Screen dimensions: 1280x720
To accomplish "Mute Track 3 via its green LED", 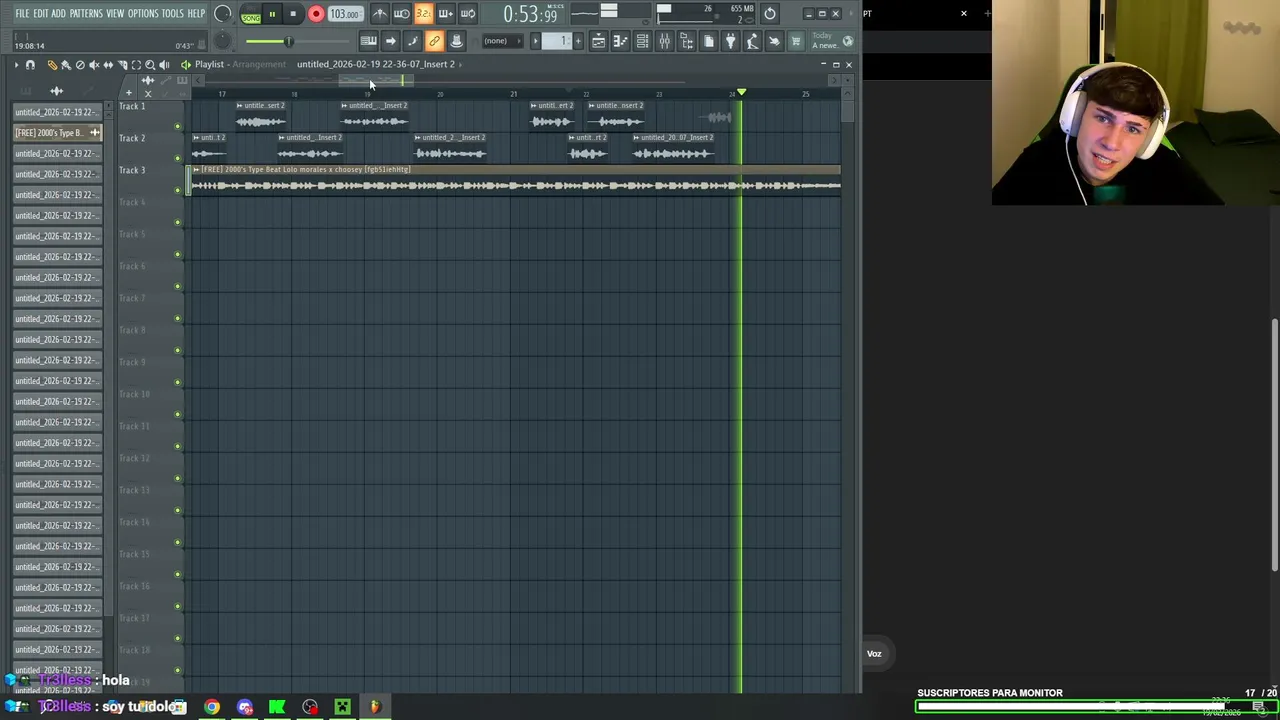I will point(178,190).
